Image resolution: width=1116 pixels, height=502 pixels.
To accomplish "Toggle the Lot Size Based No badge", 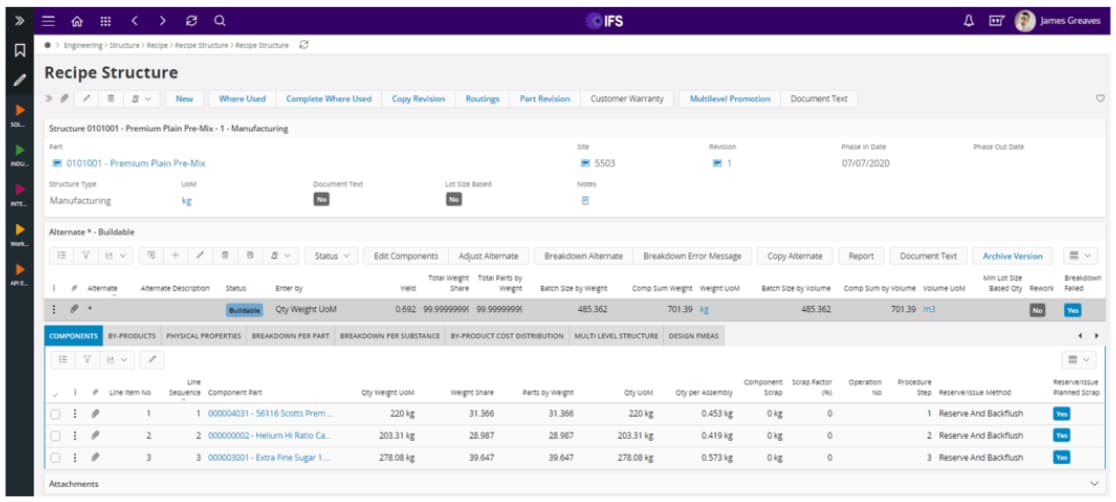I will [454, 200].
